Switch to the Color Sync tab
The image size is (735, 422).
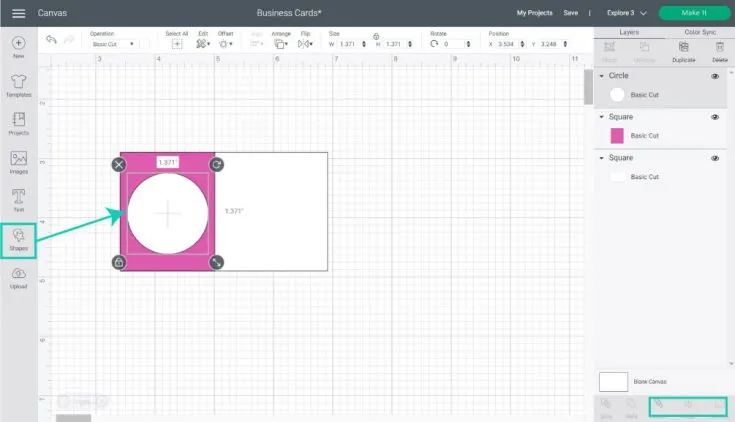(x=699, y=32)
